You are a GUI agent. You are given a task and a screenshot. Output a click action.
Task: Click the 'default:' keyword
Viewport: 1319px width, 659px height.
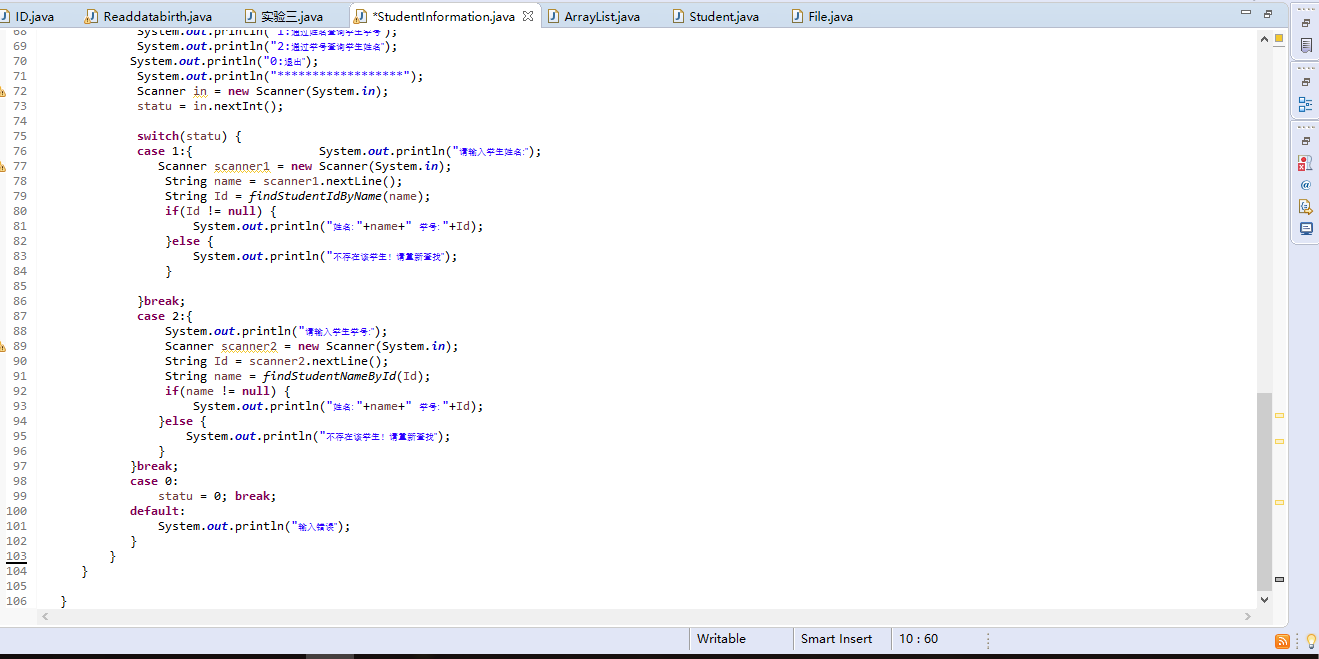(x=158, y=511)
